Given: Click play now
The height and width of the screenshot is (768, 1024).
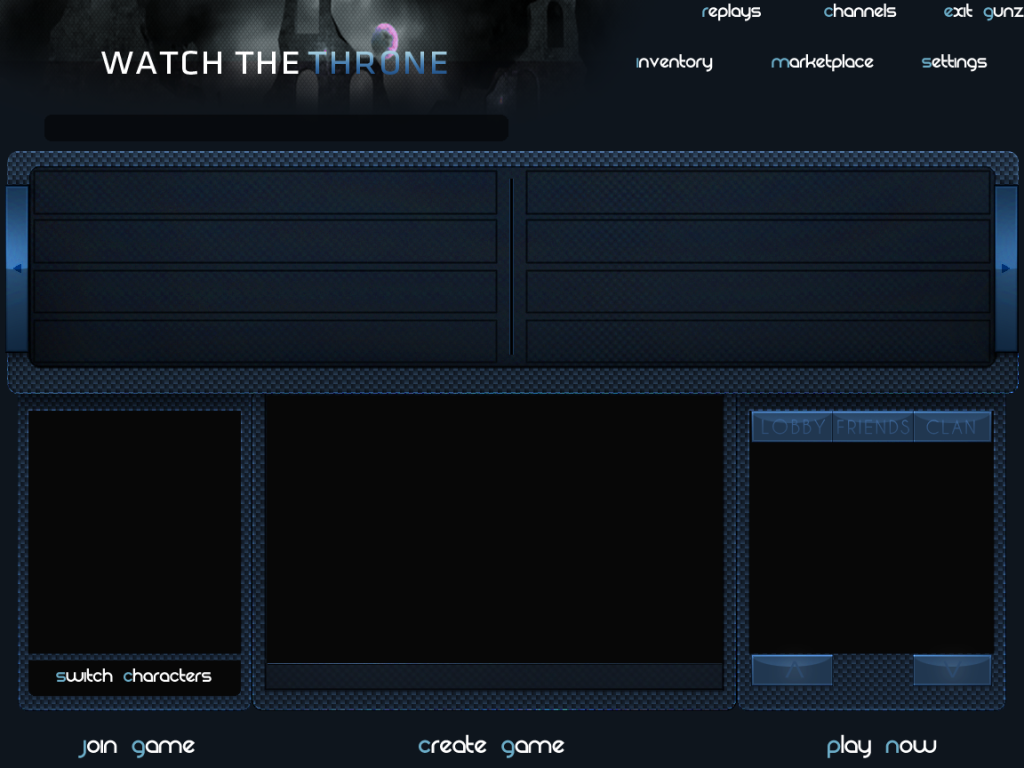Looking at the screenshot, I should [x=881, y=746].
